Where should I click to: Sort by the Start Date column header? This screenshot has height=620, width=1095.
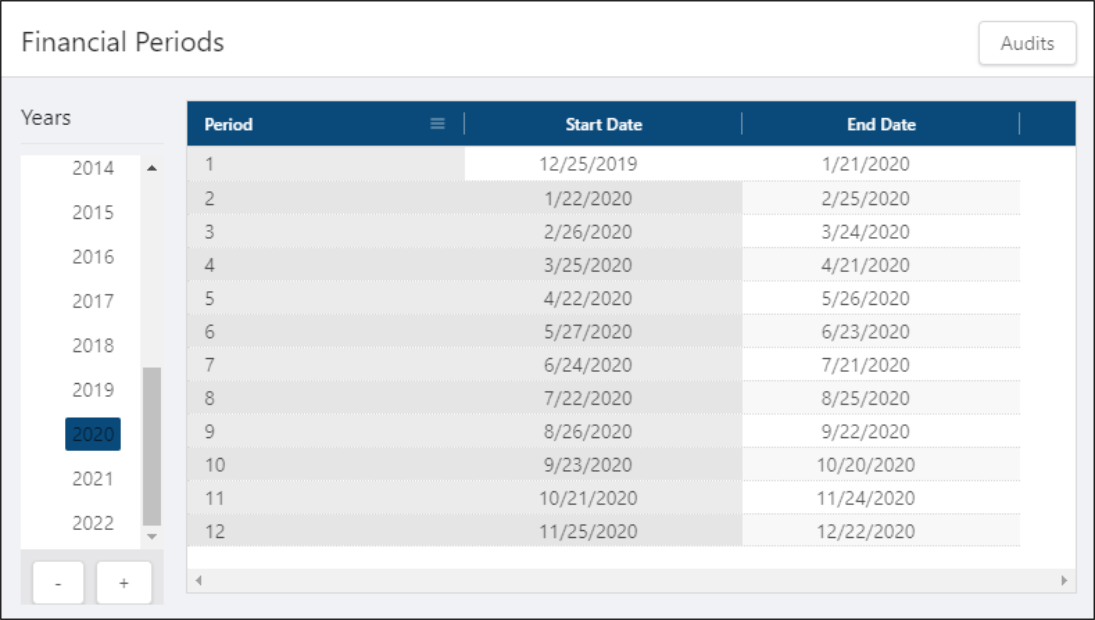click(603, 125)
